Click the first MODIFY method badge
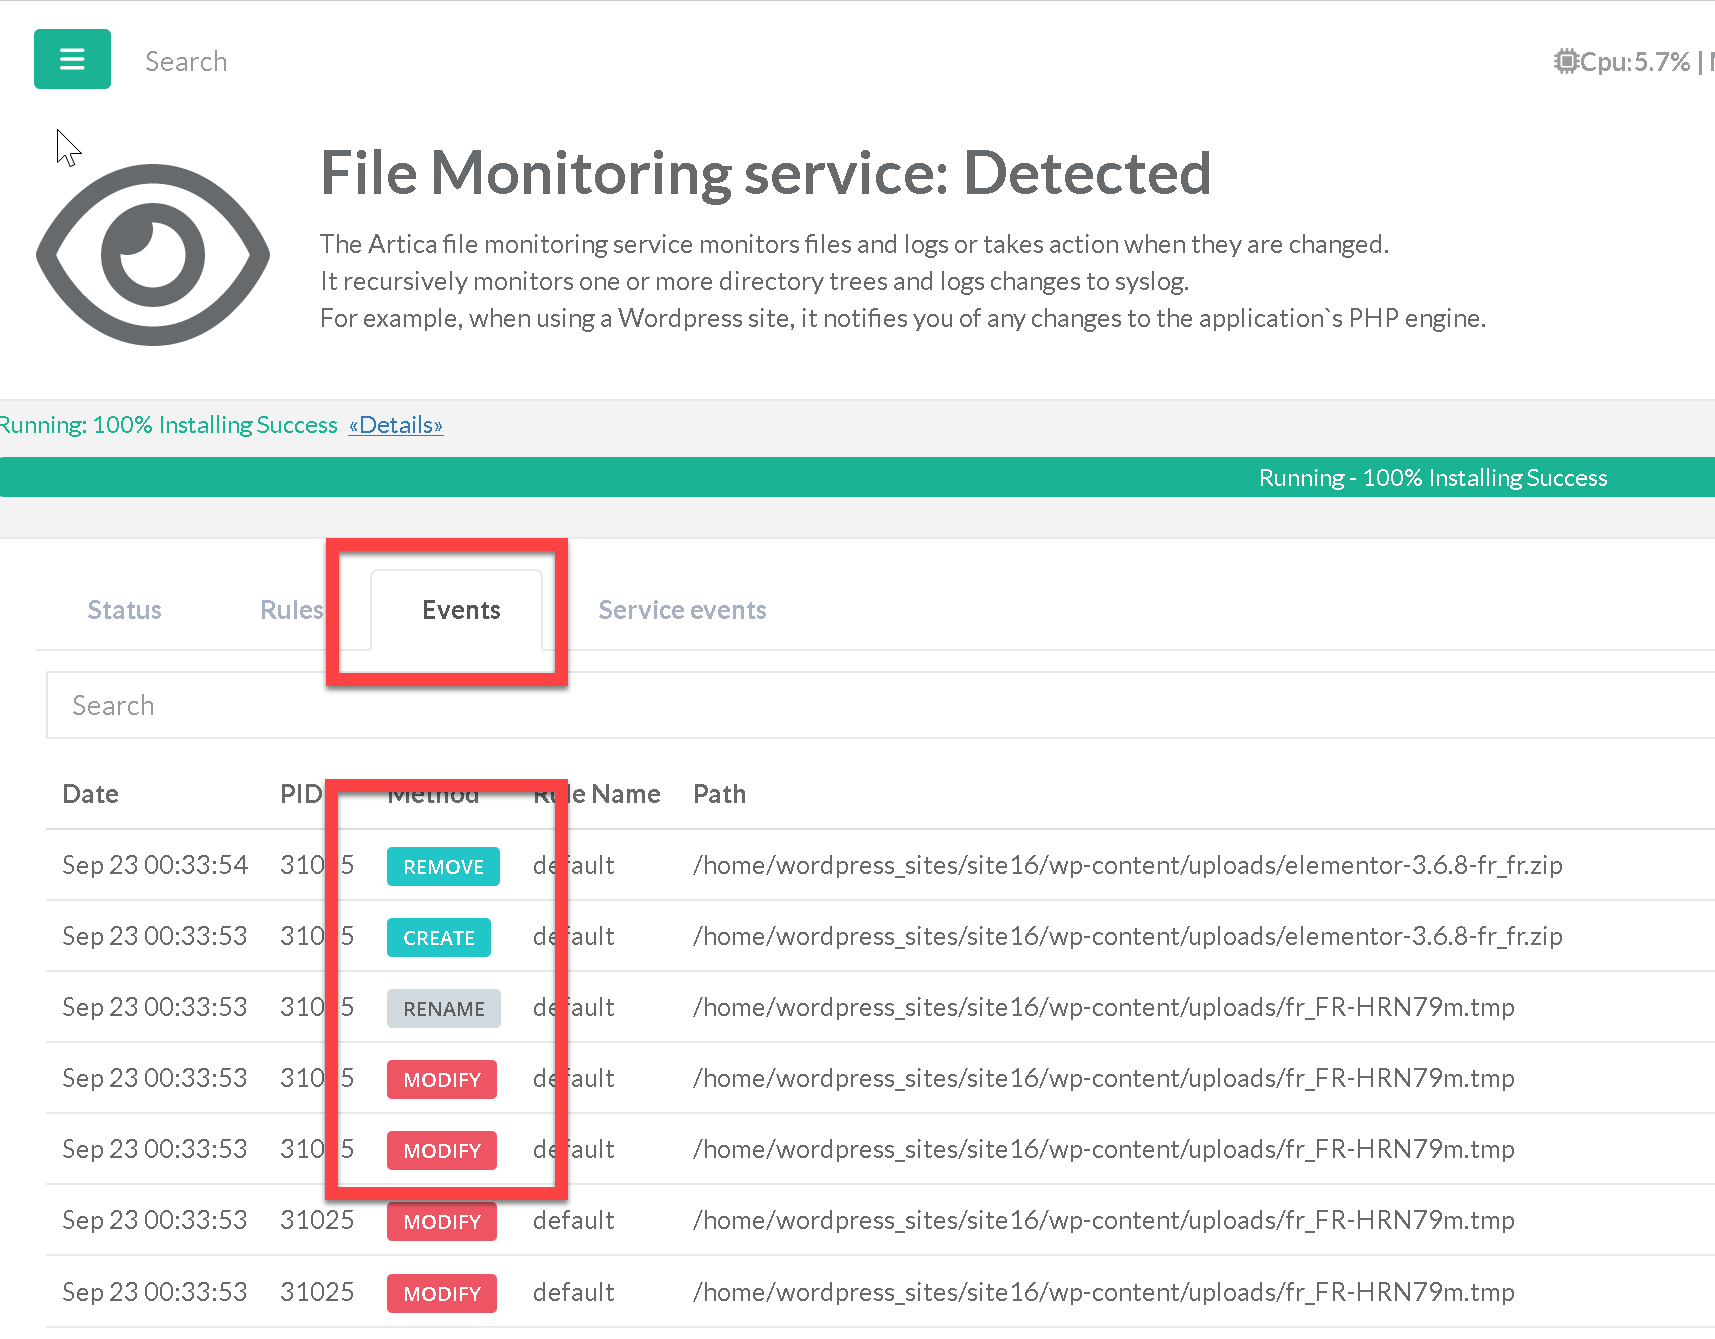Image resolution: width=1715 pixels, height=1339 pixels. 442,1080
